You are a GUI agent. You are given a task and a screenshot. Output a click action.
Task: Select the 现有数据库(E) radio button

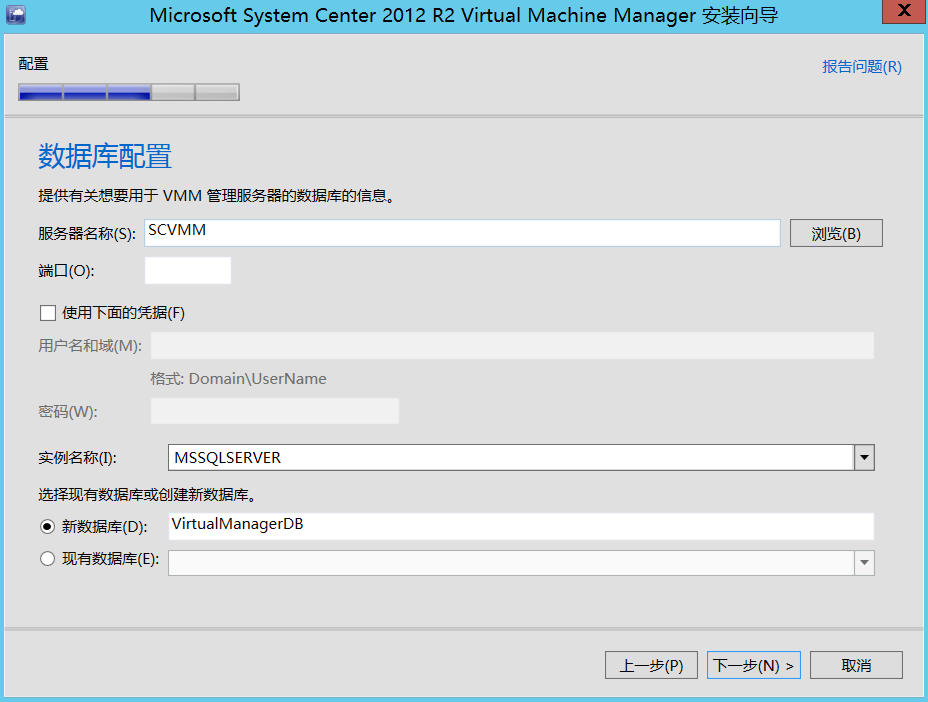[x=47, y=558]
